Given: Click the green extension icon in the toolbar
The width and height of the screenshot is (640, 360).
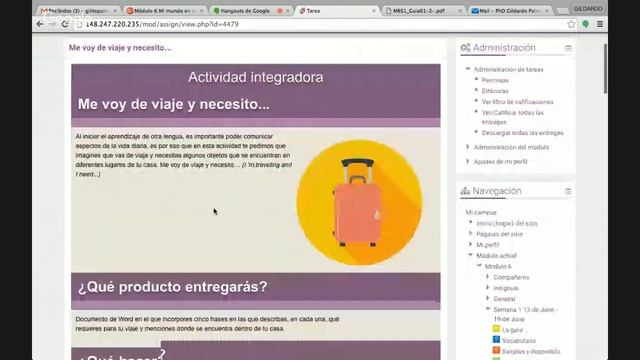Looking at the screenshot, I should tap(586, 24).
